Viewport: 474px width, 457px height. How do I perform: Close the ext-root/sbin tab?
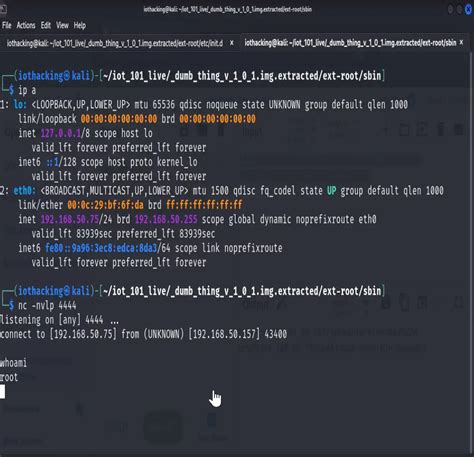click(461, 42)
